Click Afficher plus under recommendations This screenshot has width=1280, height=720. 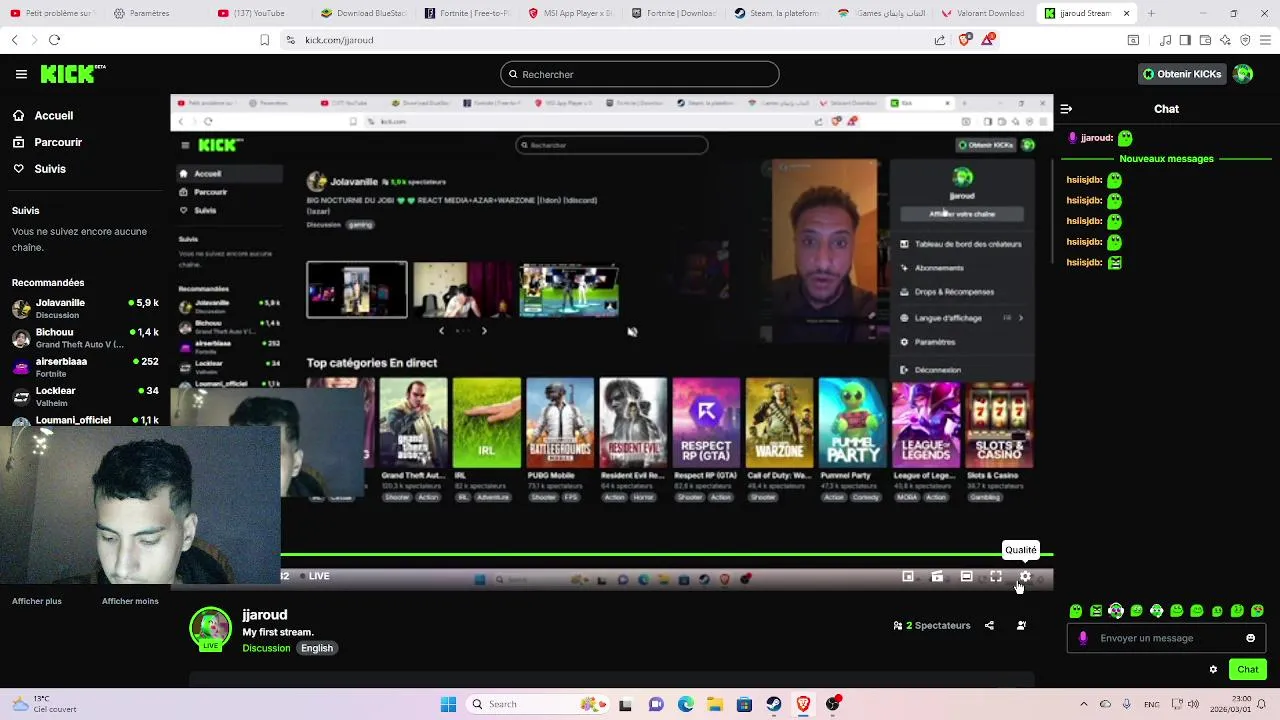37,601
